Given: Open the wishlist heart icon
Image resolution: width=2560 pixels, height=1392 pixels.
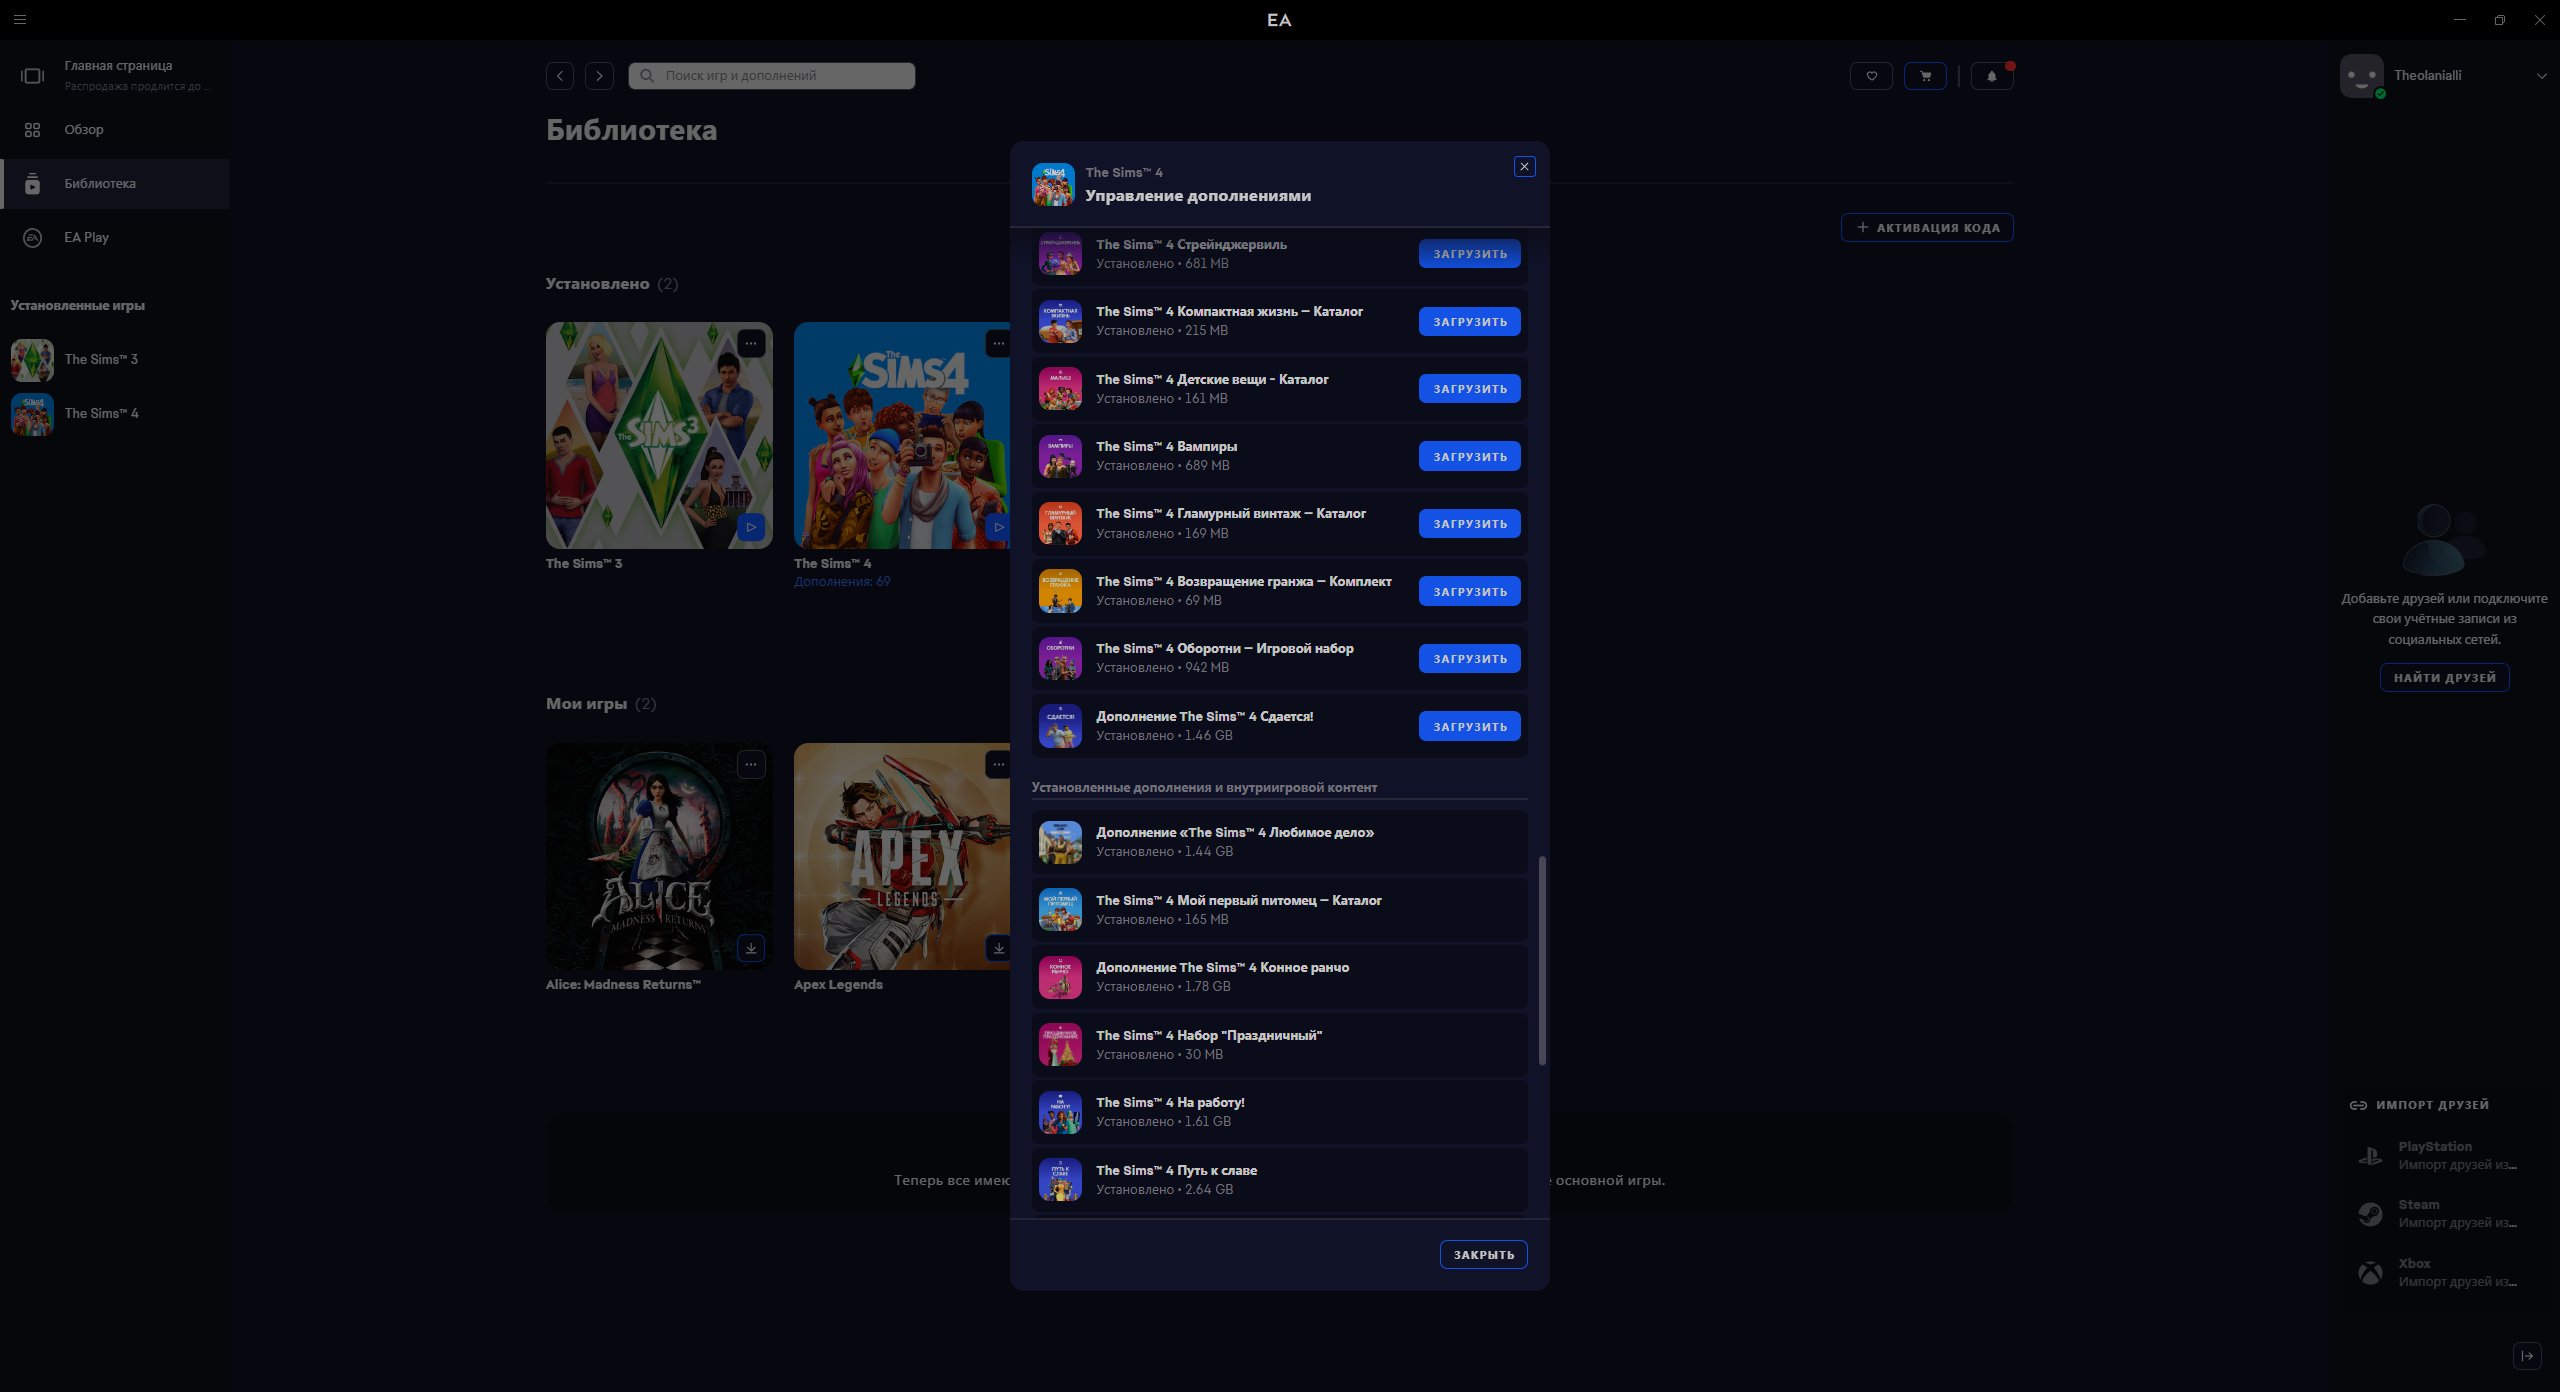Looking at the screenshot, I should (x=1871, y=76).
